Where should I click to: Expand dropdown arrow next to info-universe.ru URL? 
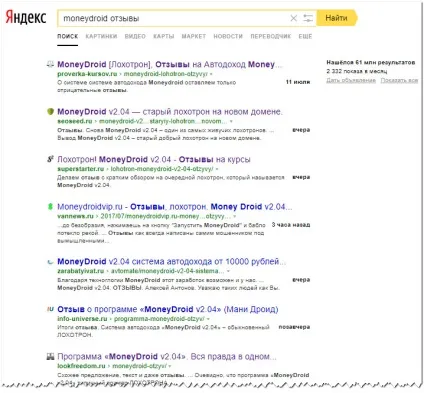tap(208, 319)
